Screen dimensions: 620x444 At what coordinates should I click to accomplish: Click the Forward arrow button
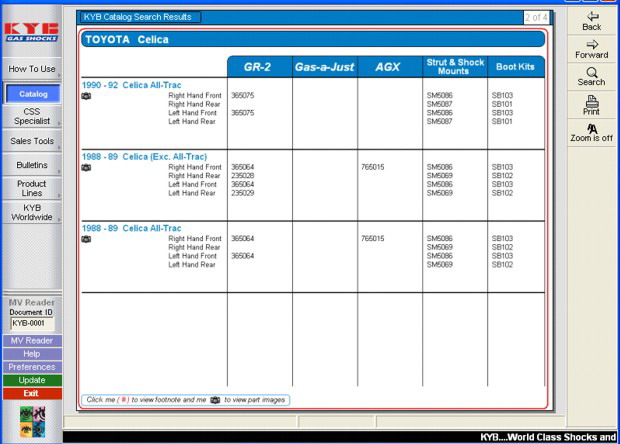591,49
